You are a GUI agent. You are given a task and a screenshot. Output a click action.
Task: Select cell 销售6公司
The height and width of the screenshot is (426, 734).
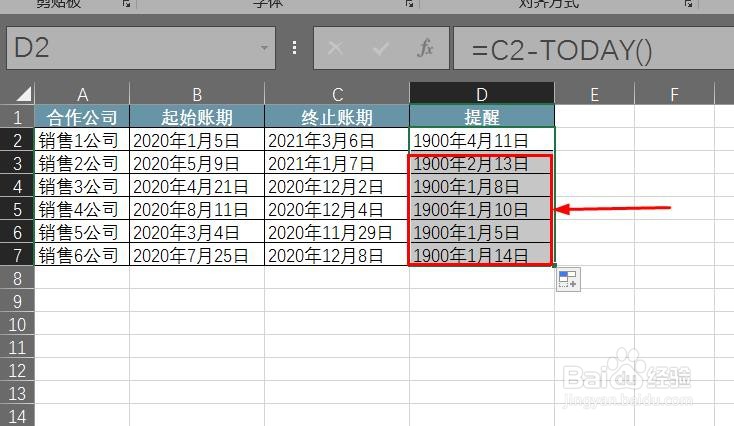tap(82, 254)
